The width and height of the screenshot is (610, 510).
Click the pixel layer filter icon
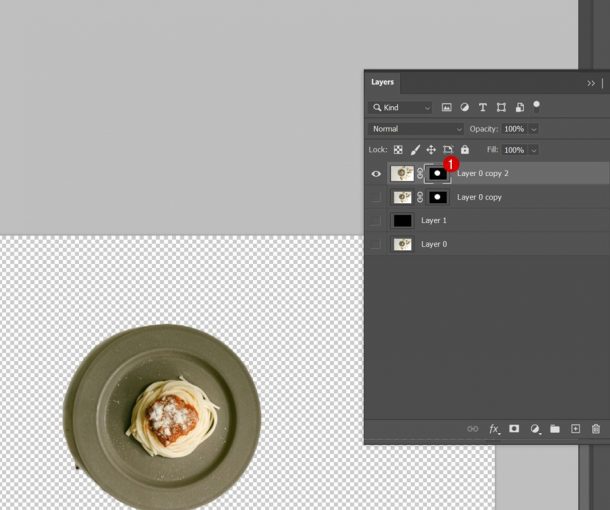[447, 107]
